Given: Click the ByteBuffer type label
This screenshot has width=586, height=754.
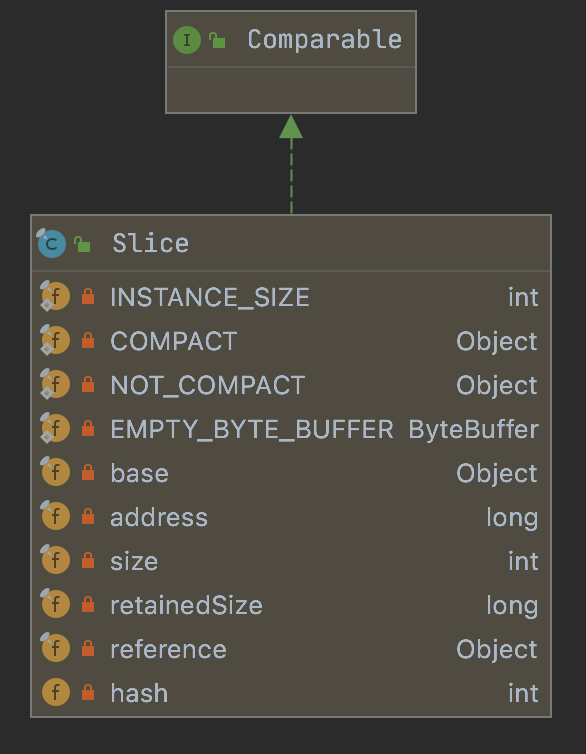Looking at the screenshot, I should coord(474,429).
